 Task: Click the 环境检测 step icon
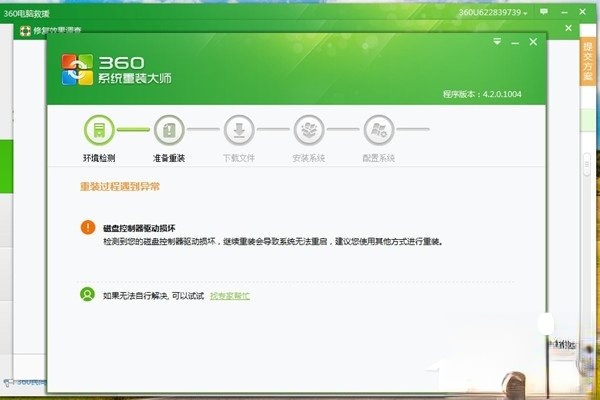99,130
